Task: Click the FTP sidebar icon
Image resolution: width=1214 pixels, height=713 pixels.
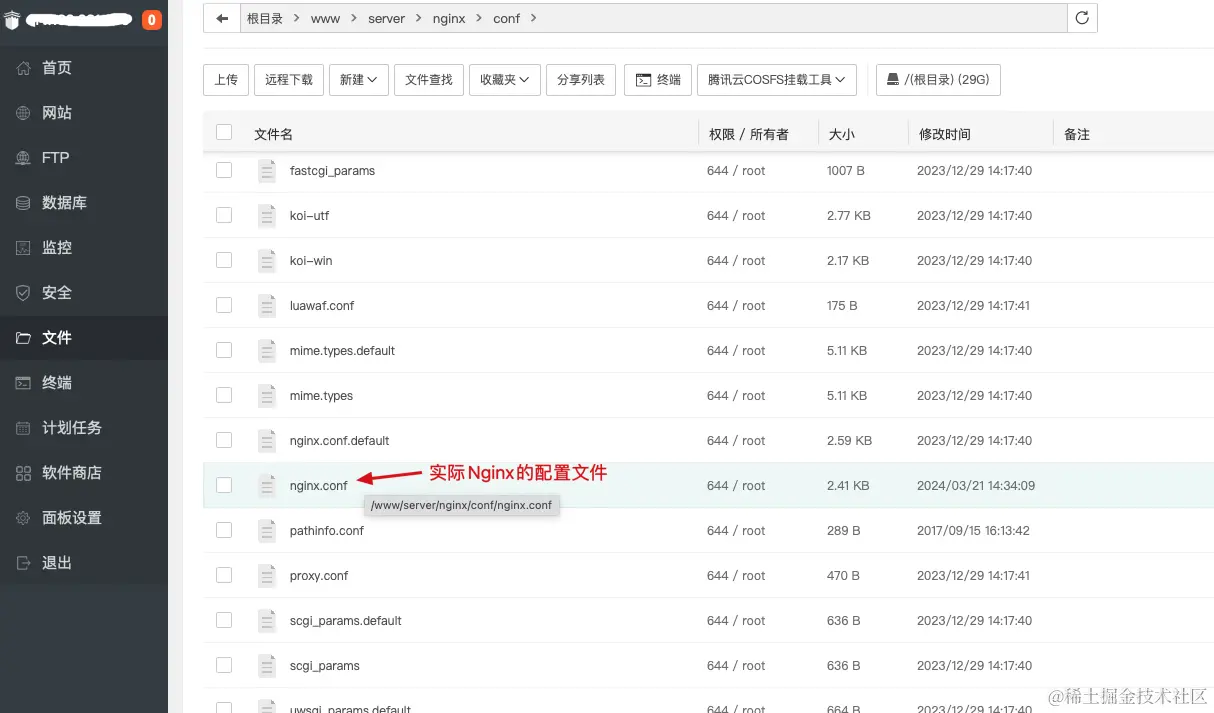Action: (x=23, y=158)
